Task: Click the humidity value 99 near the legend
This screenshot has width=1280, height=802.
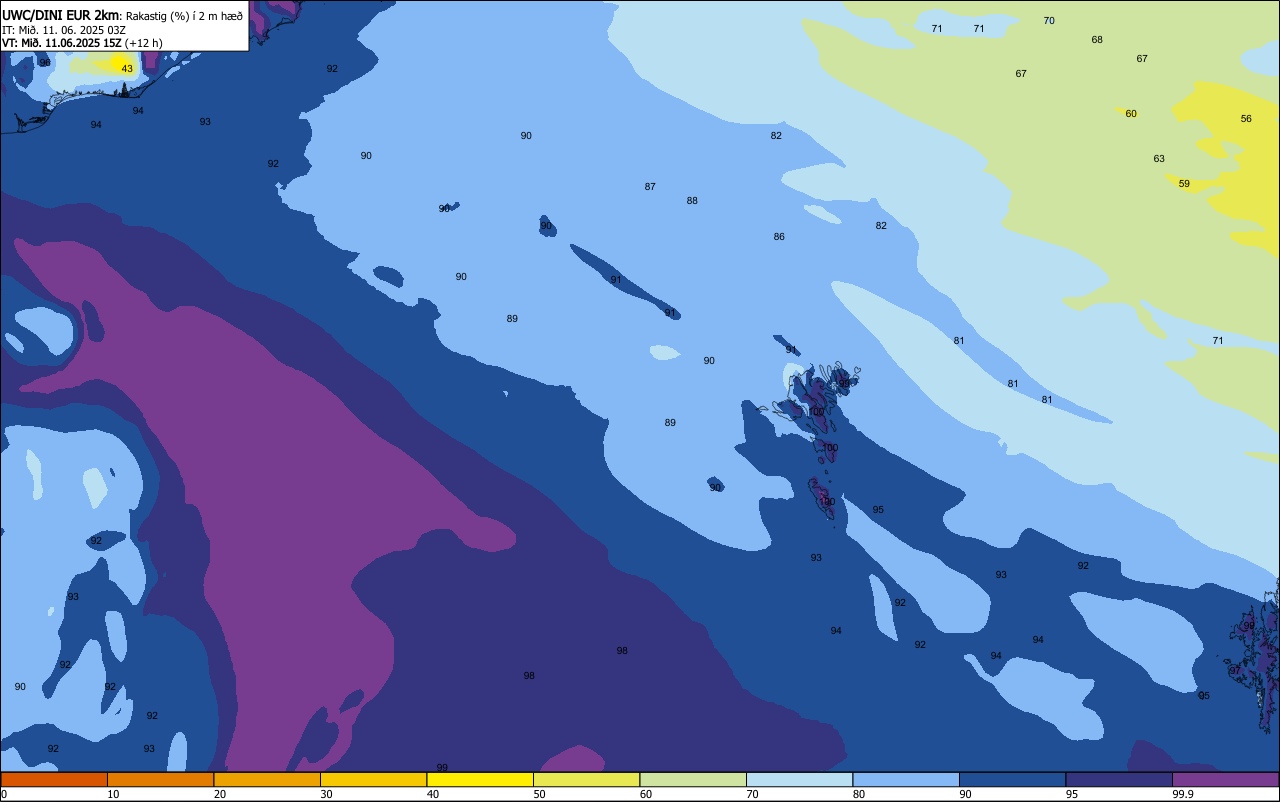Action: coord(442,767)
